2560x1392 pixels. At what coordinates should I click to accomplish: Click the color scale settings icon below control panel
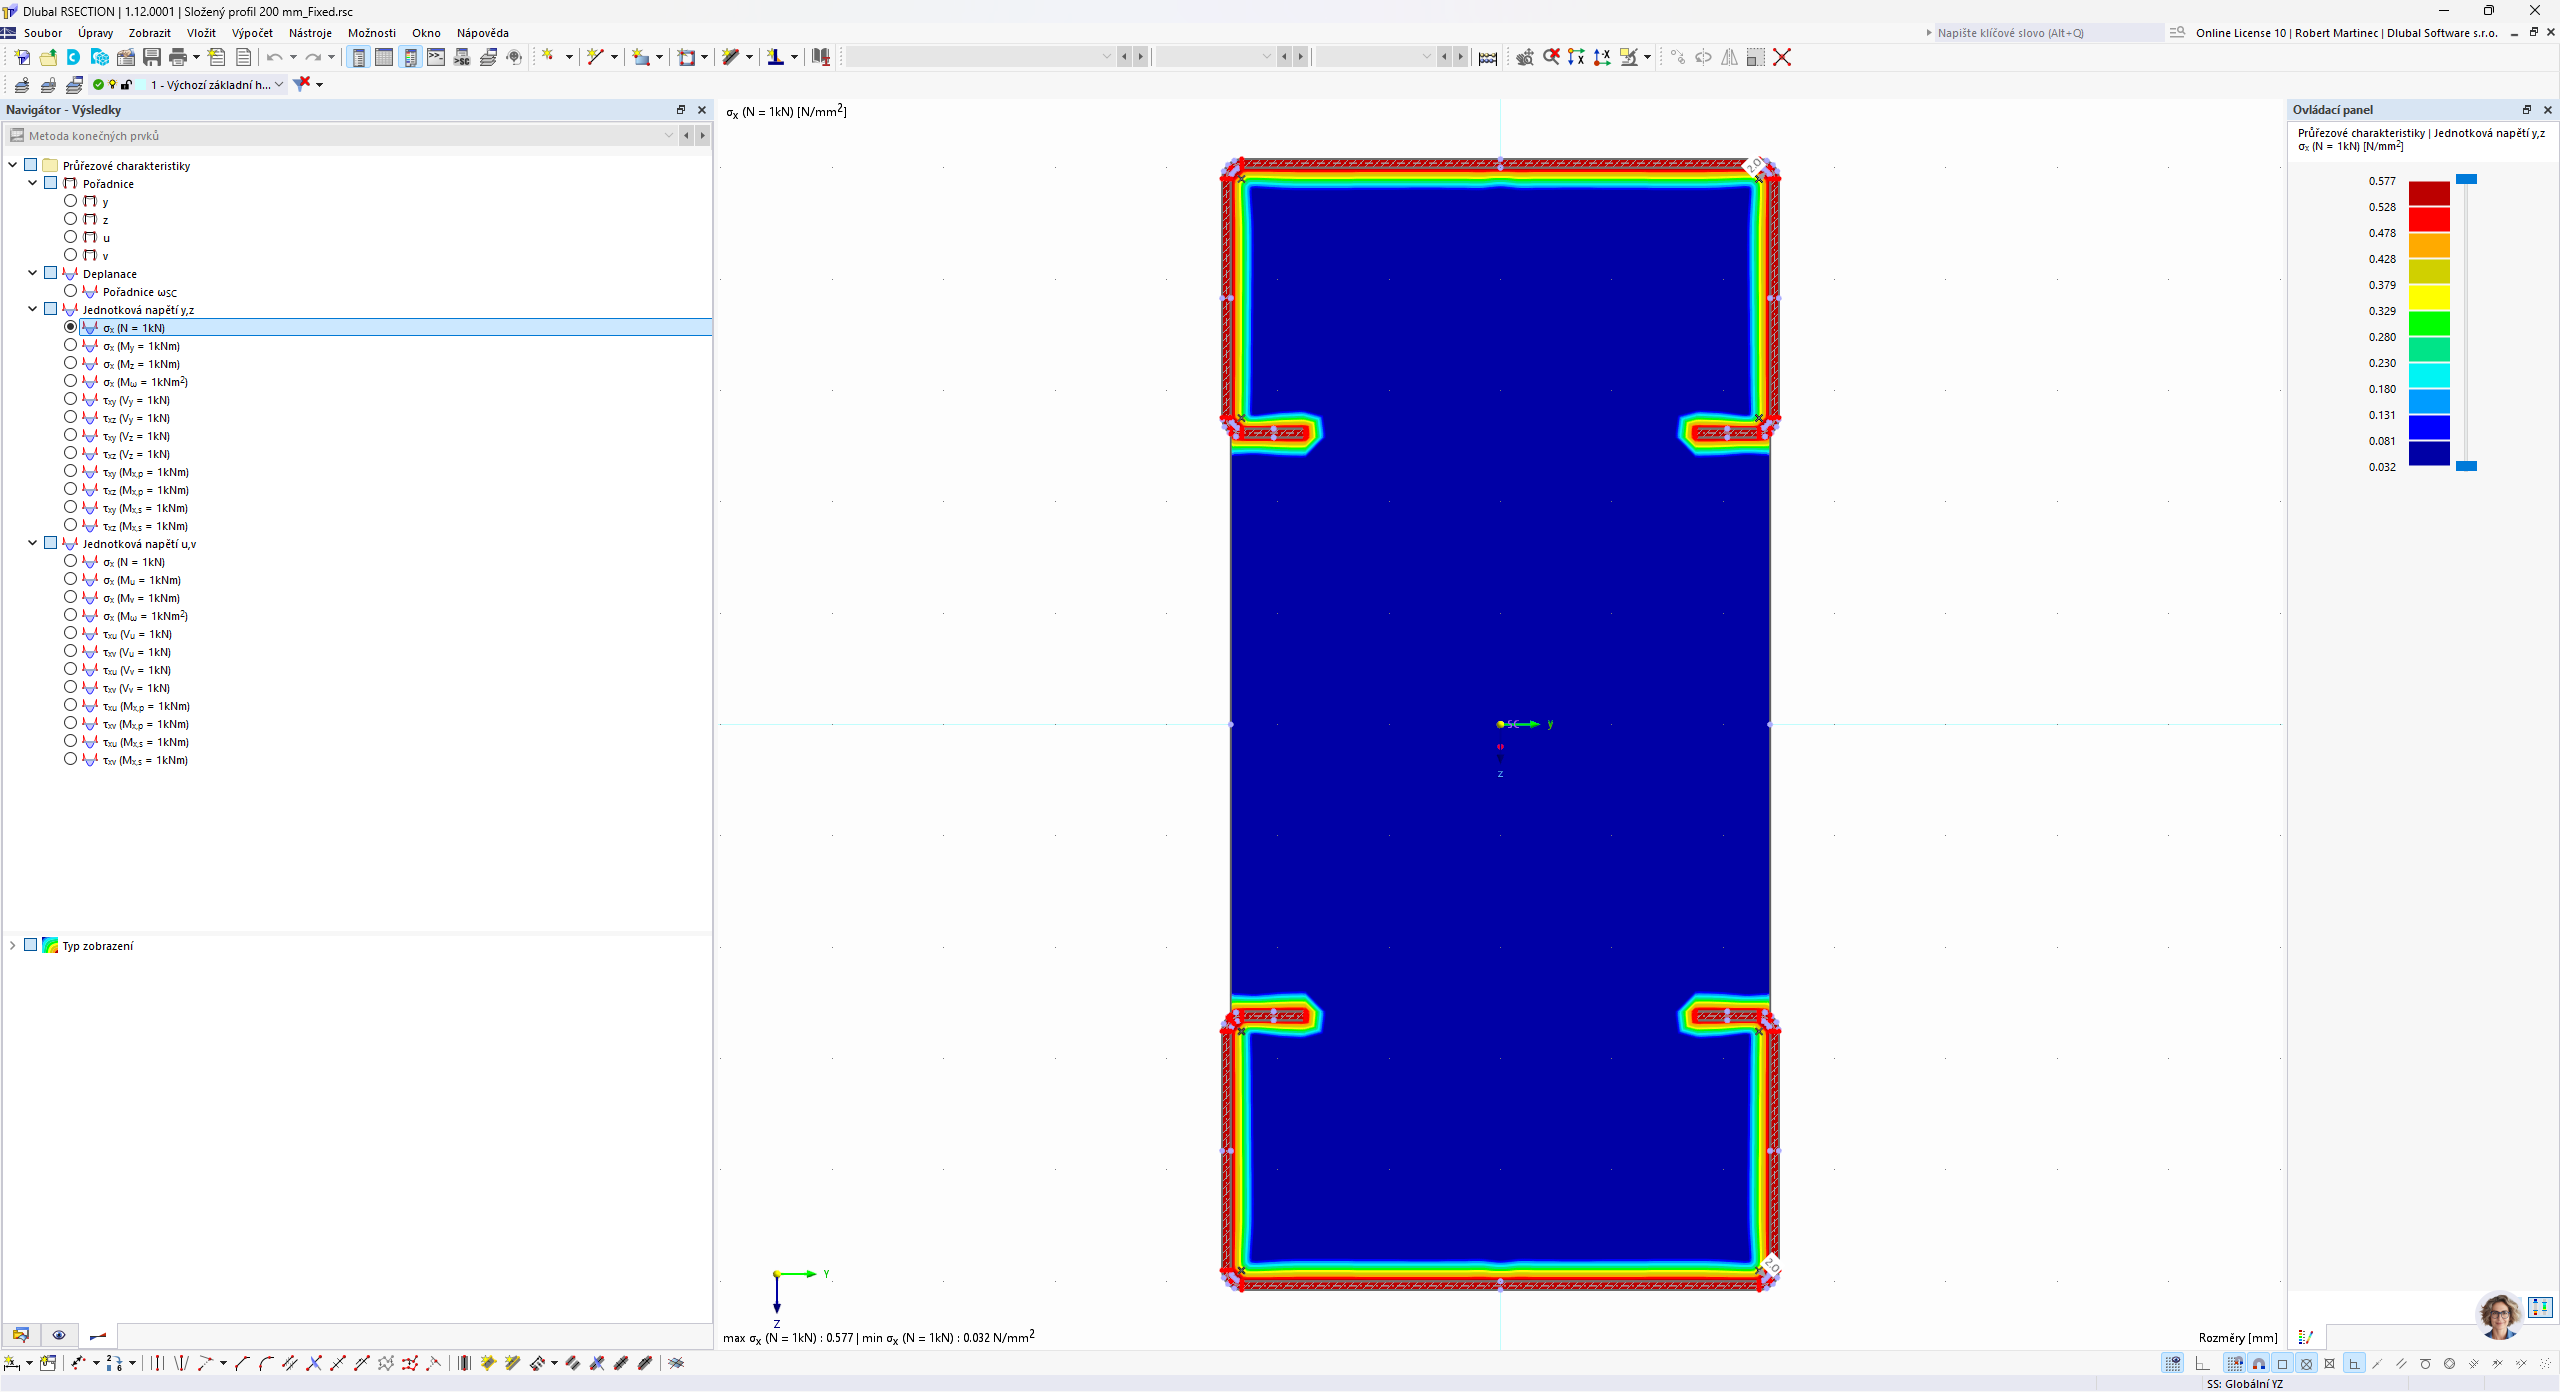coord(2306,1337)
